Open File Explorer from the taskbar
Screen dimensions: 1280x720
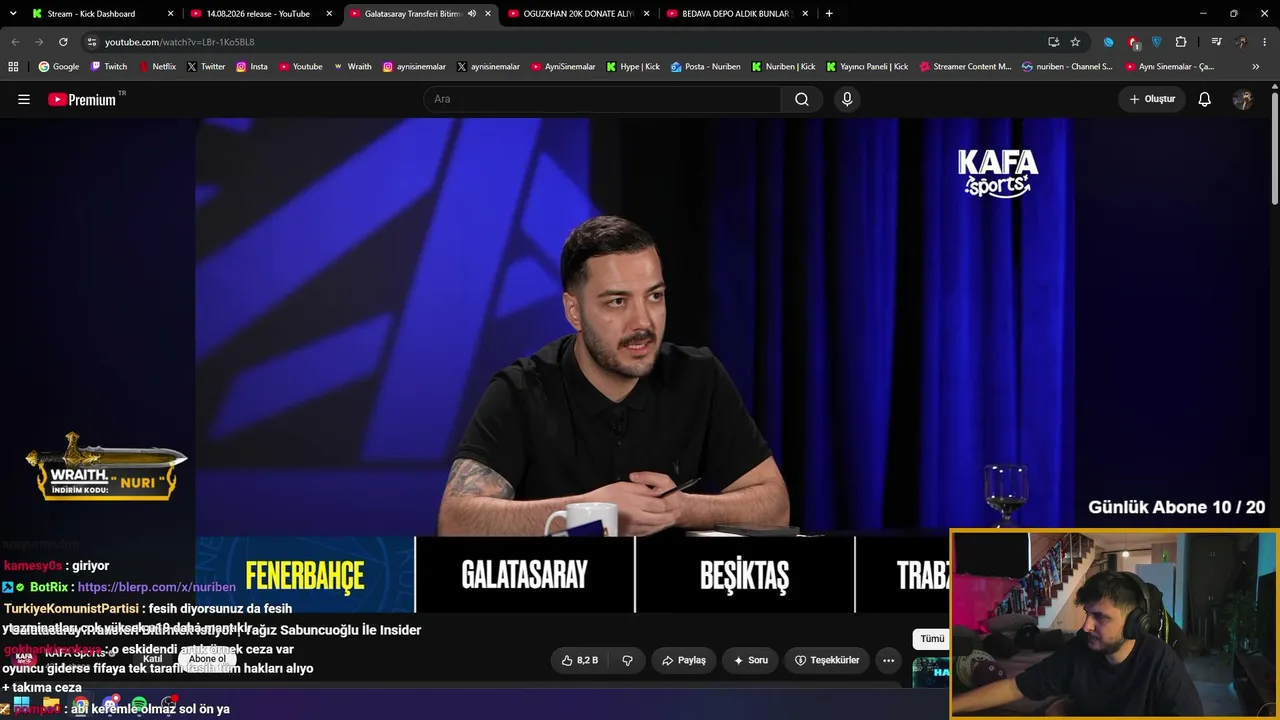(51, 704)
